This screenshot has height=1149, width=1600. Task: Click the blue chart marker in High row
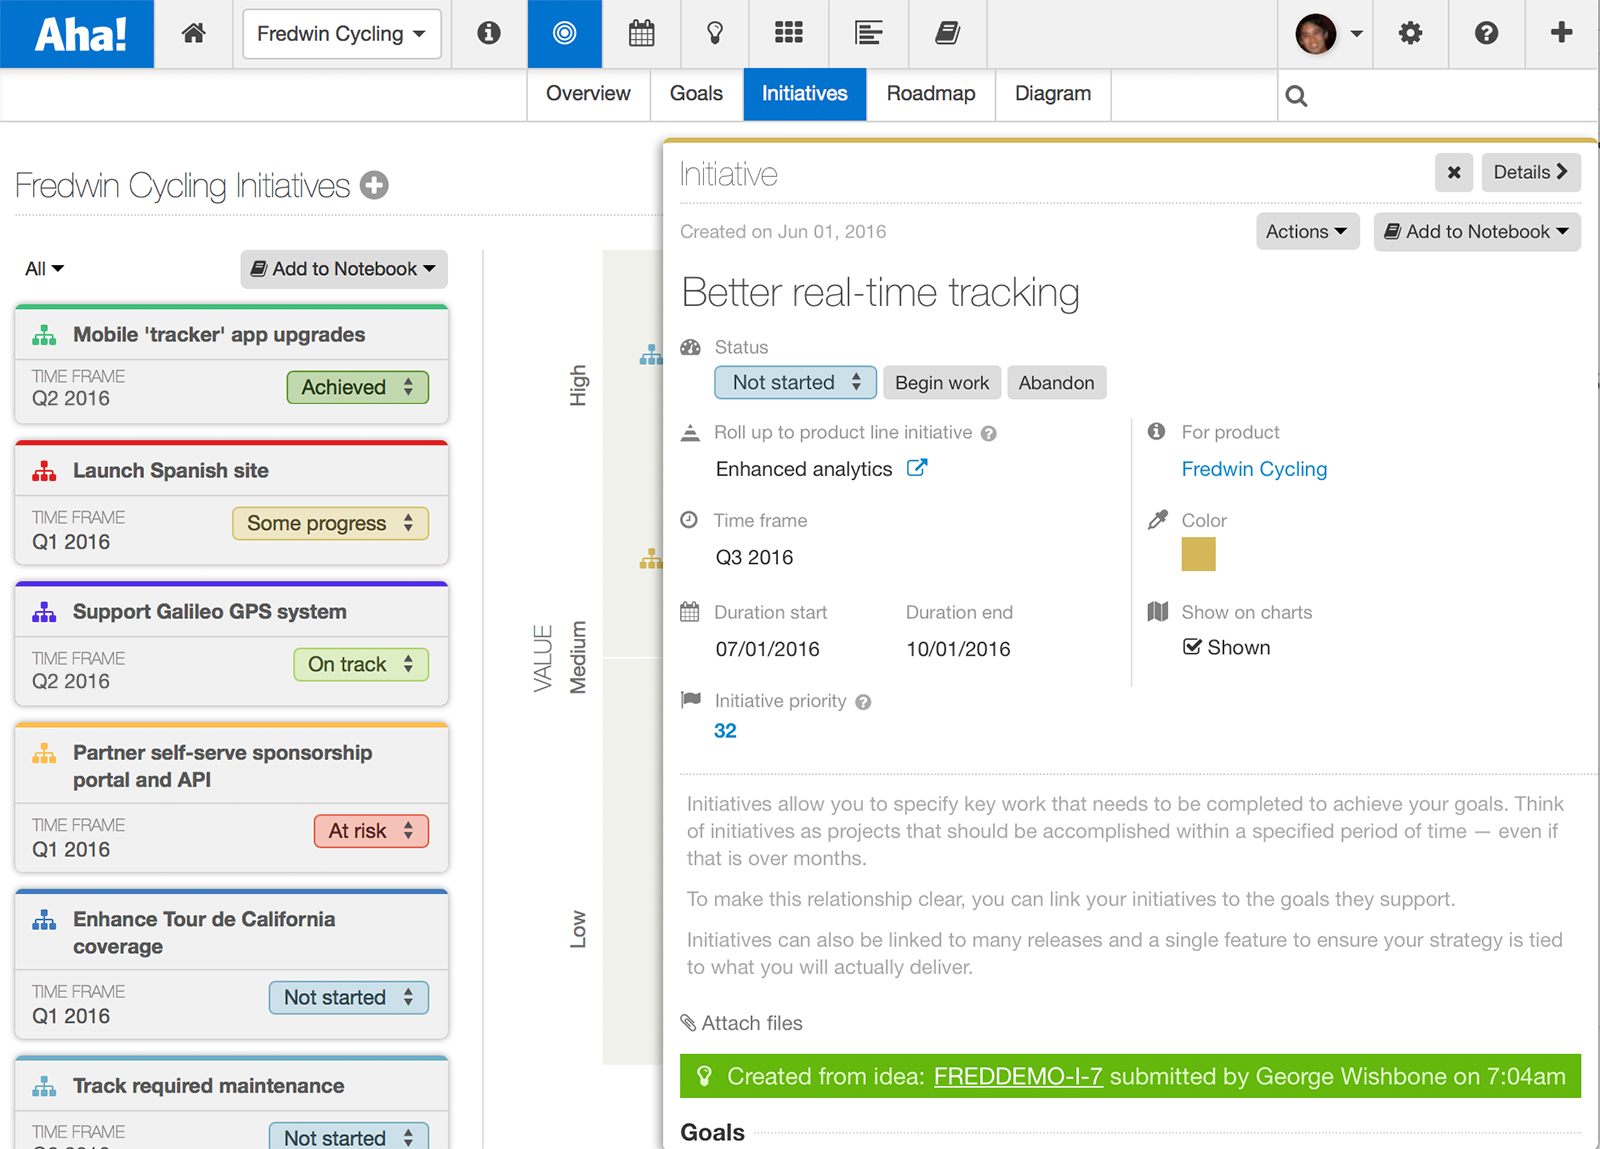(x=651, y=354)
